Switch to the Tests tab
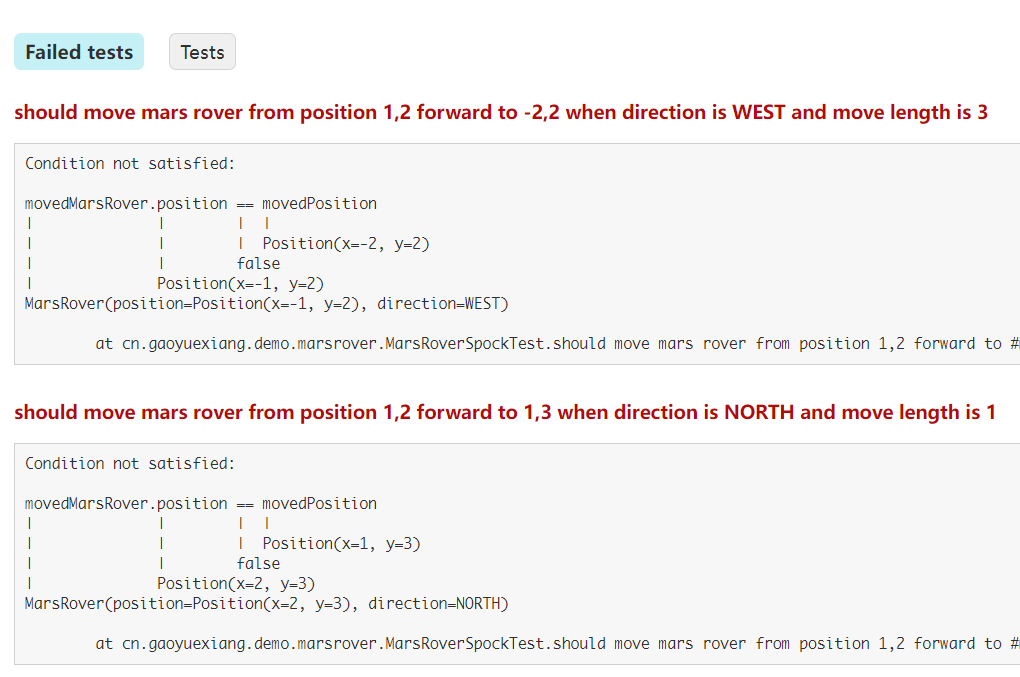Image resolution: width=1020 pixels, height=677 pixels. coord(202,51)
